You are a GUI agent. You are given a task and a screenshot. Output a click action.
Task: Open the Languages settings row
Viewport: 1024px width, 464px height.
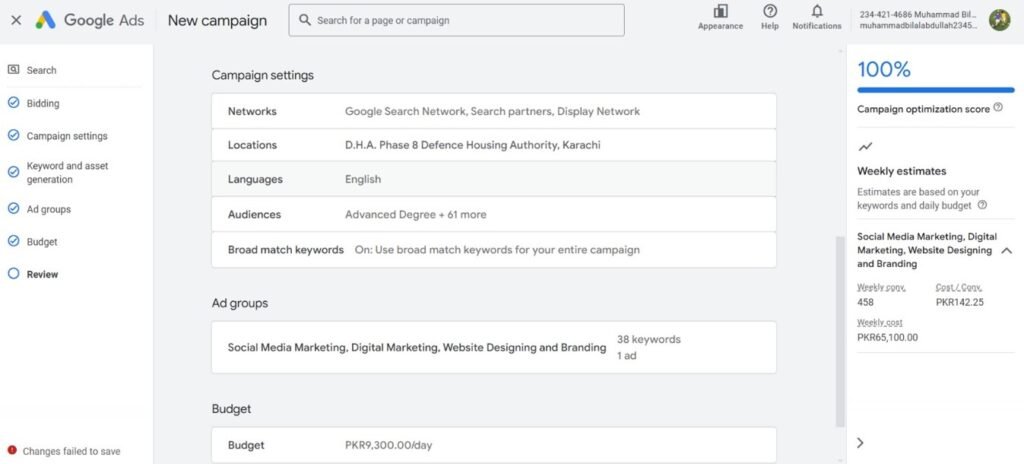tap(494, 179)
